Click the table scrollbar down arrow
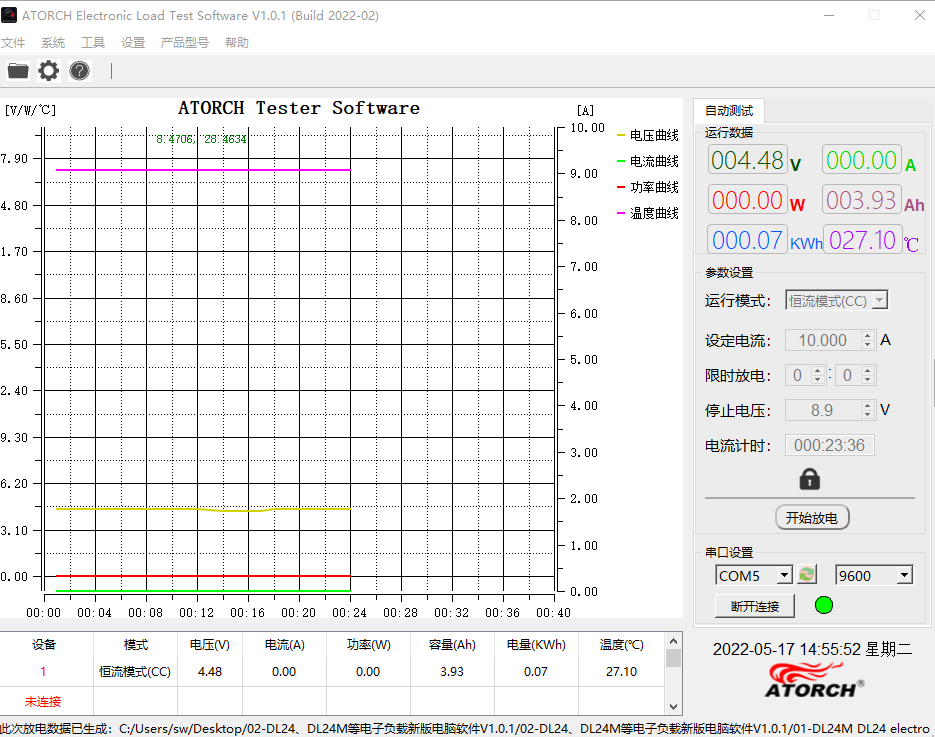The width and height of the screenshot is (935, 737). click(673, 707)
